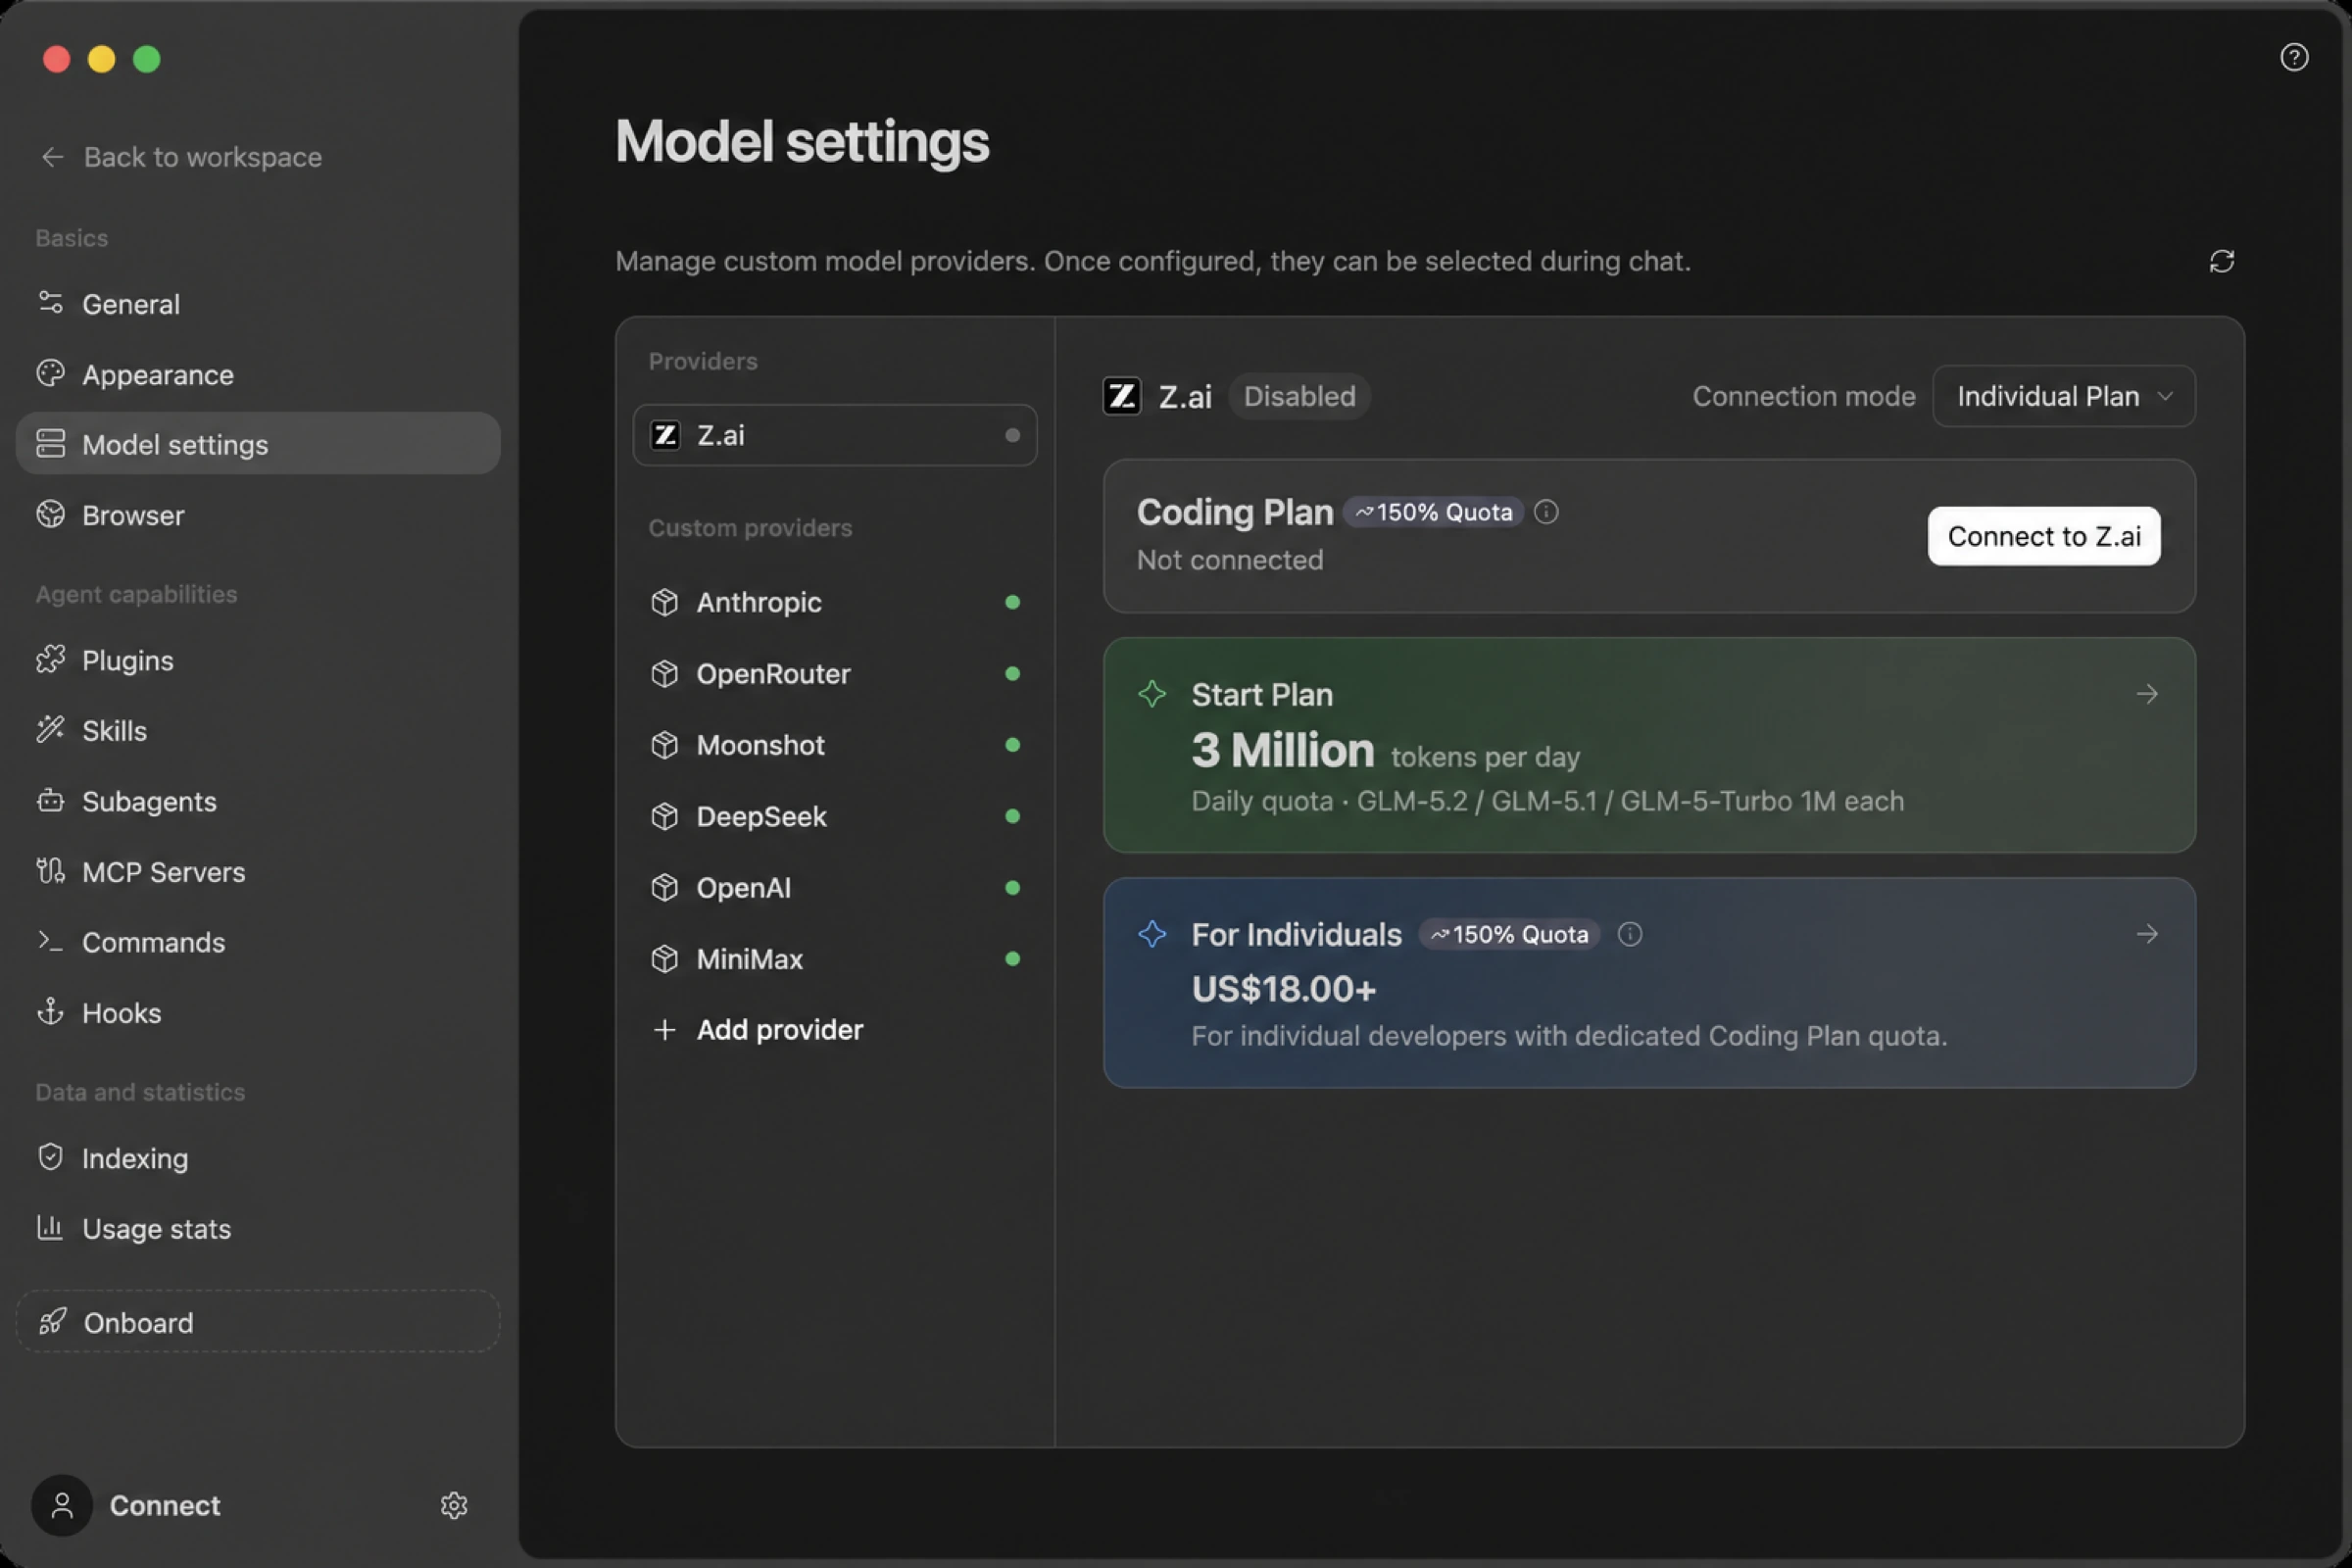
Task: Select the Moonshot provider
Action: (835, 745)
